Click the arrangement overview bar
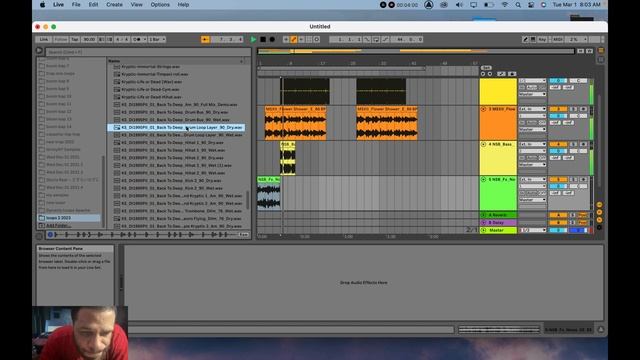640x360 pixels. click(416, 51)
